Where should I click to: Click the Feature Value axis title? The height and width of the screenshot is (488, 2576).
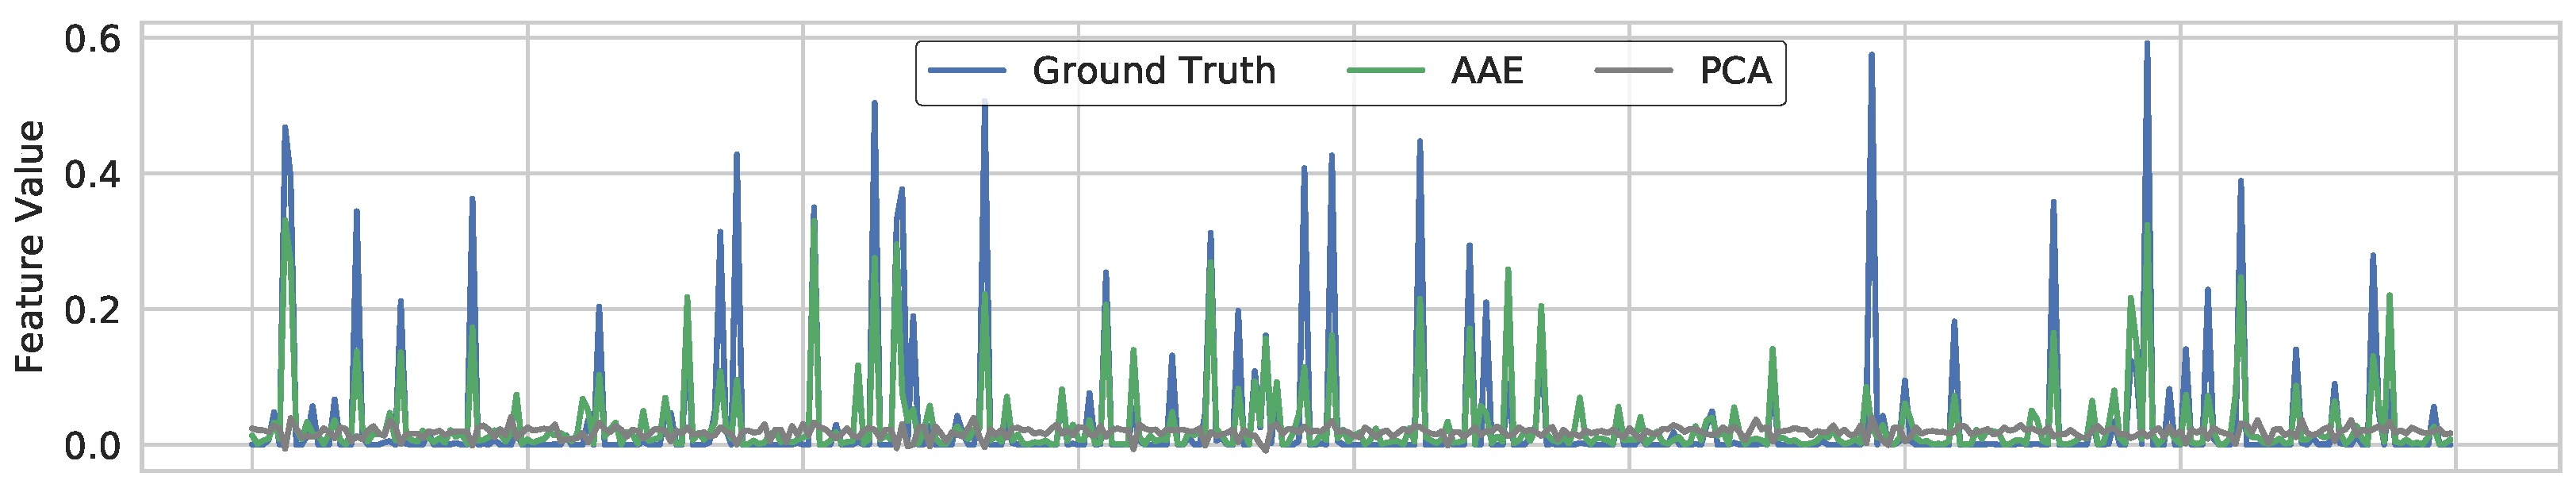[30, 246]
